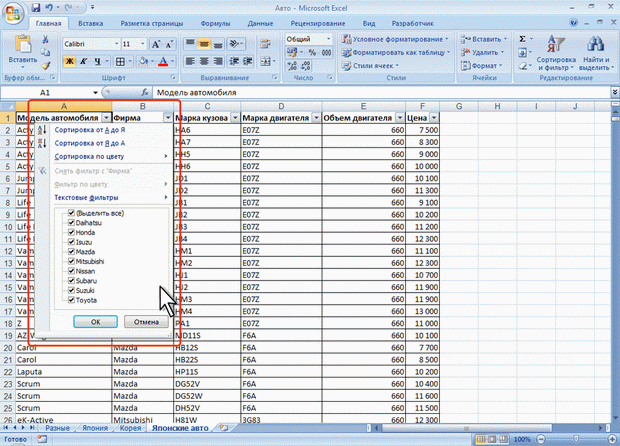Cut selection with scissors icon
Viewport: 620px width, 446px height.
pyautogui.click(x=45, y=40)
